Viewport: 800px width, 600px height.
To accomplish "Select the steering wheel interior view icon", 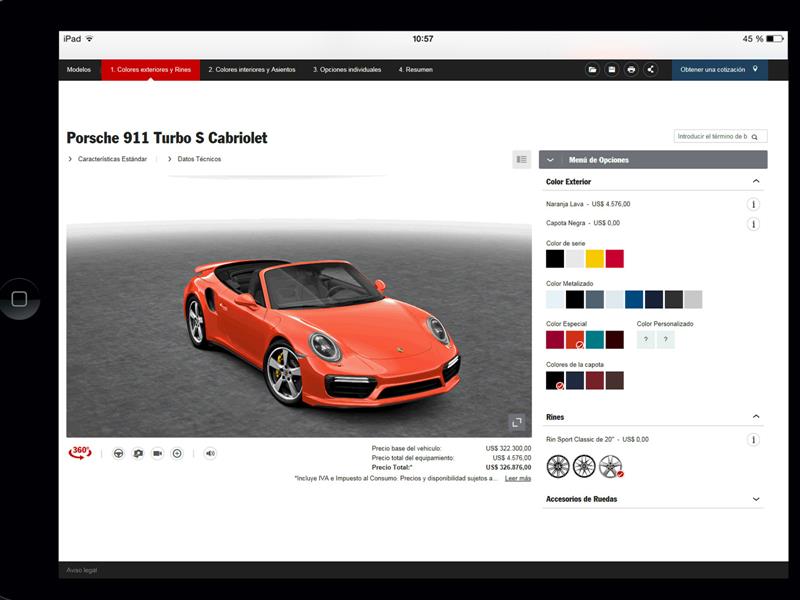I will 118,453.
